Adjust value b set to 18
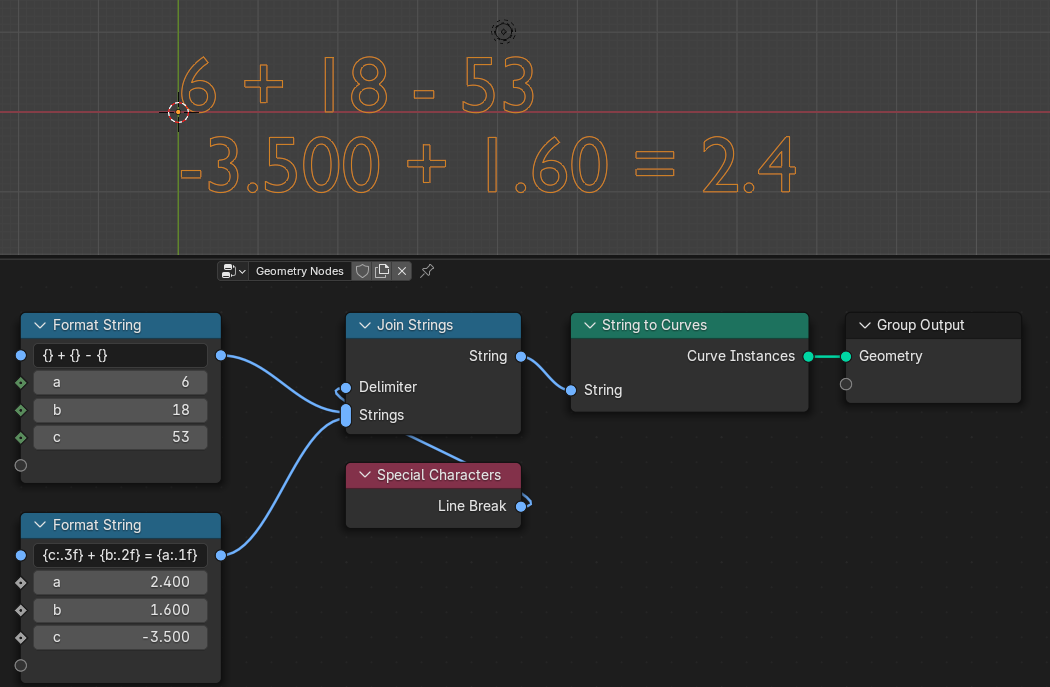The height and width of the screenshot is (687, 1050). [121, 410]
